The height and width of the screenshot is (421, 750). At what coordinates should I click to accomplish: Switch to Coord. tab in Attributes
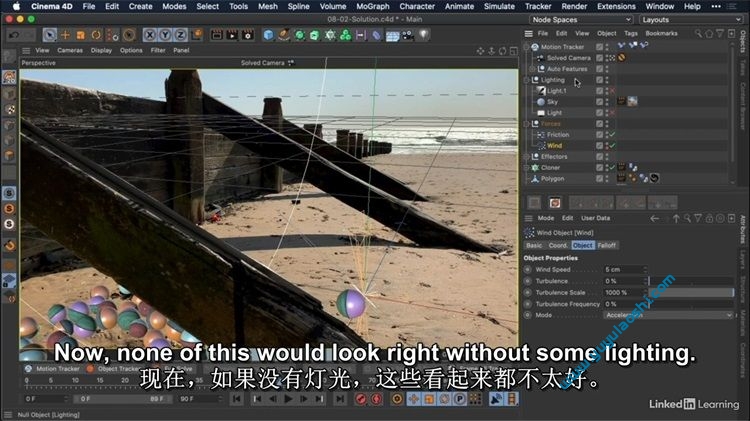pyautogui.click(x=558, y=245)
